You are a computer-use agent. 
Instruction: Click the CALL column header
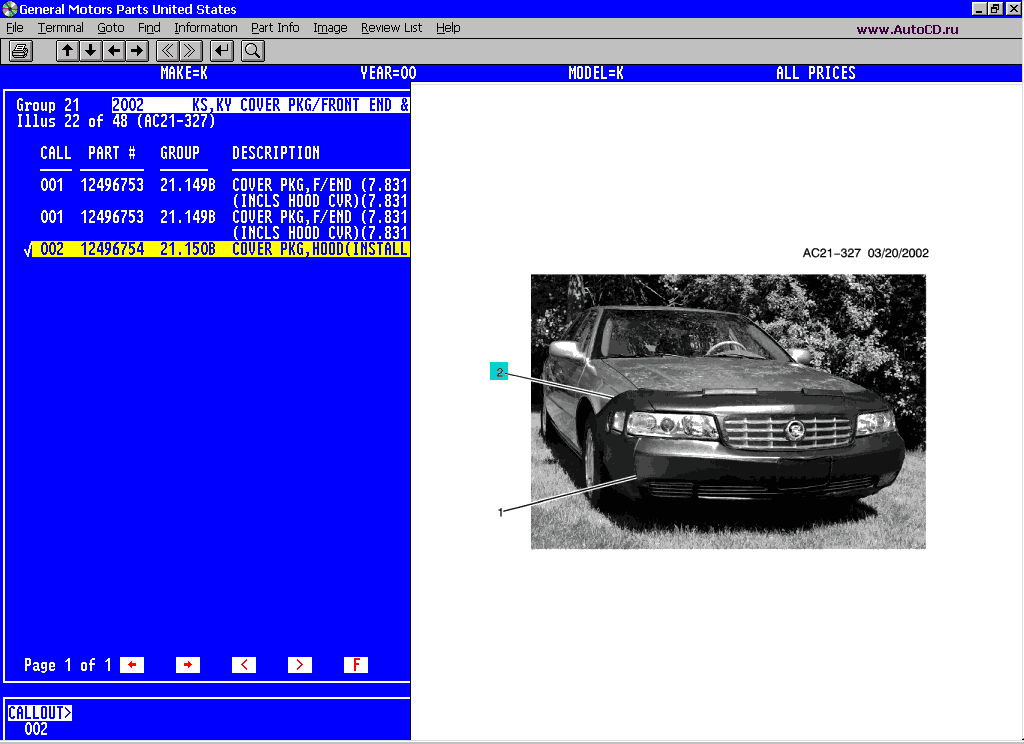[x=56, y=153]
